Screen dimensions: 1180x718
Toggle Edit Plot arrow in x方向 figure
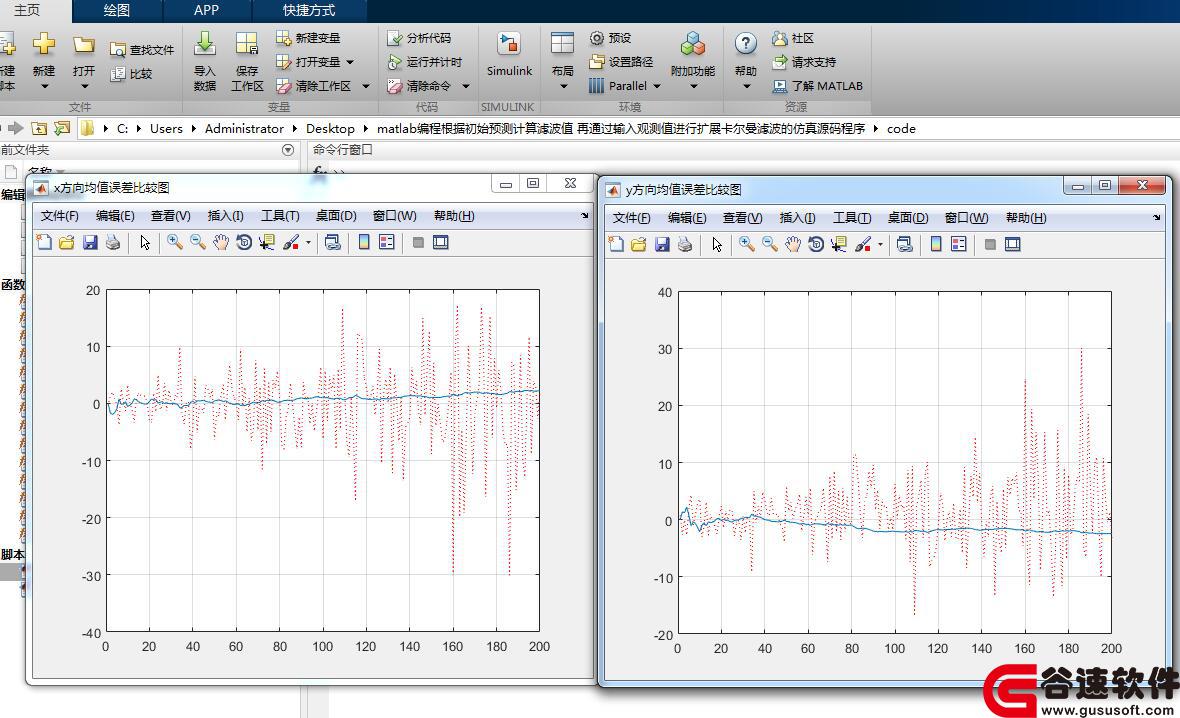tap(145, 242)
